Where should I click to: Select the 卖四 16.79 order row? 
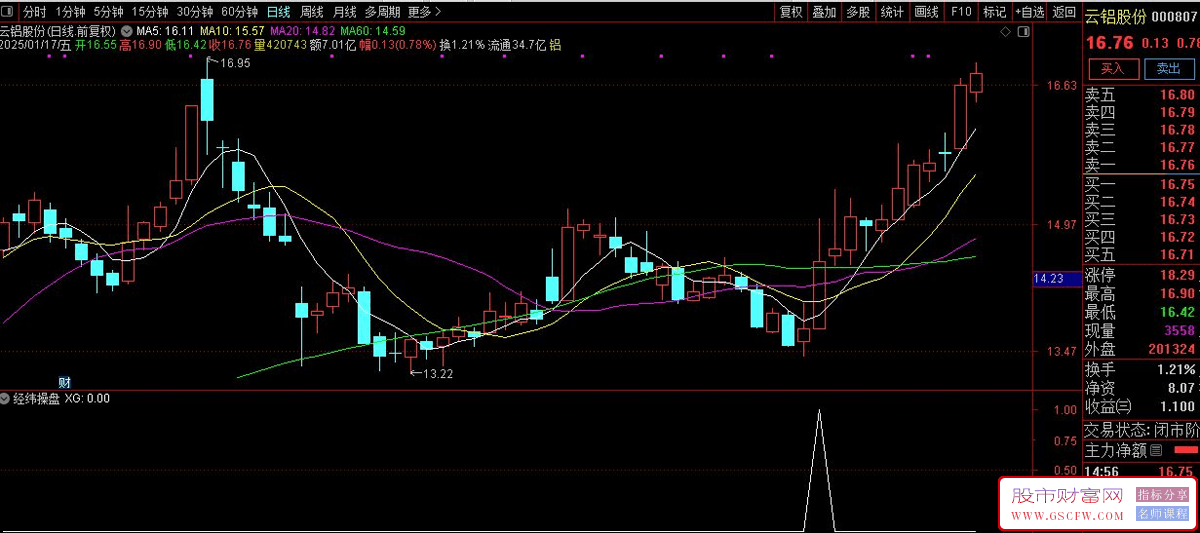(1141, 112)
